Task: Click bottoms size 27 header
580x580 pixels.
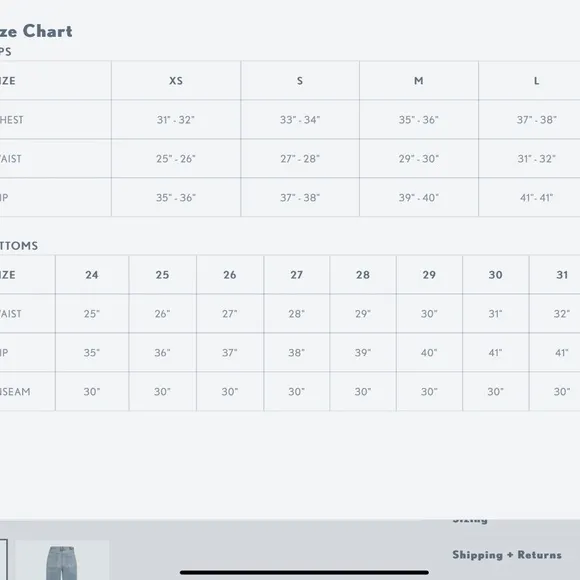Action: [x=296, y=275]
